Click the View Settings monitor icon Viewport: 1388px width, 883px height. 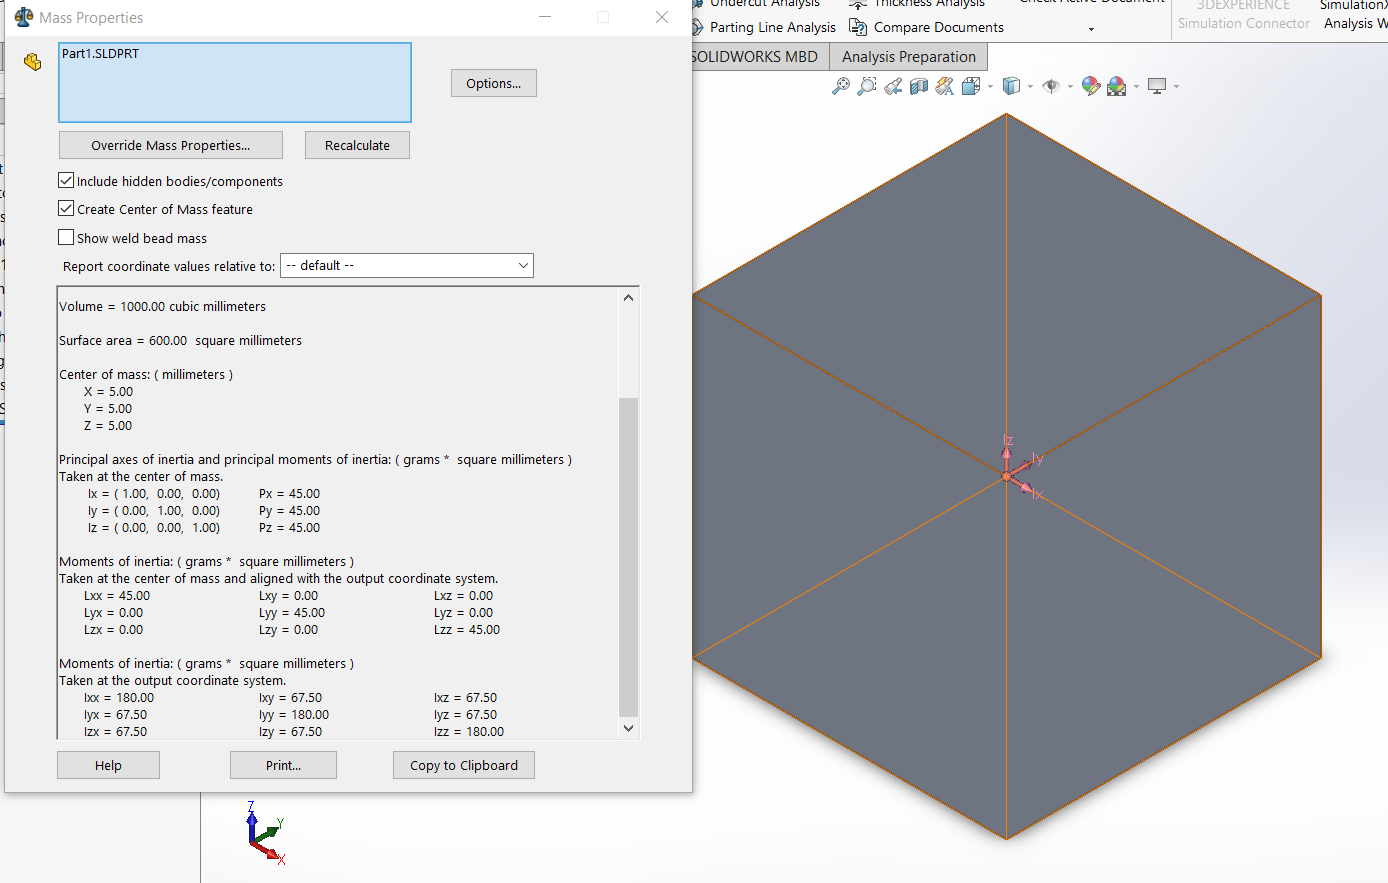(1157, 86)
